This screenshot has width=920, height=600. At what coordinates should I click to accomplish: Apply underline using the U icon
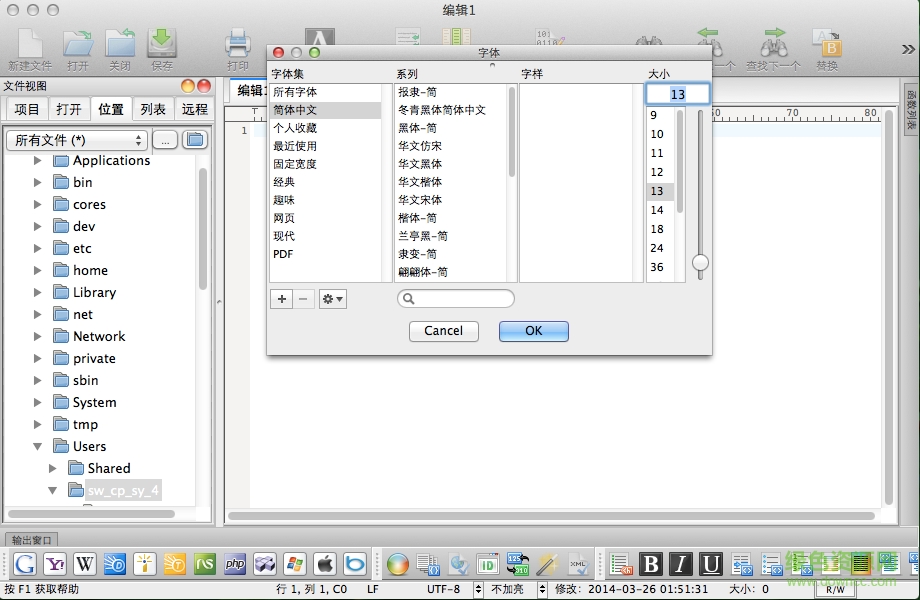click(711, 565)
